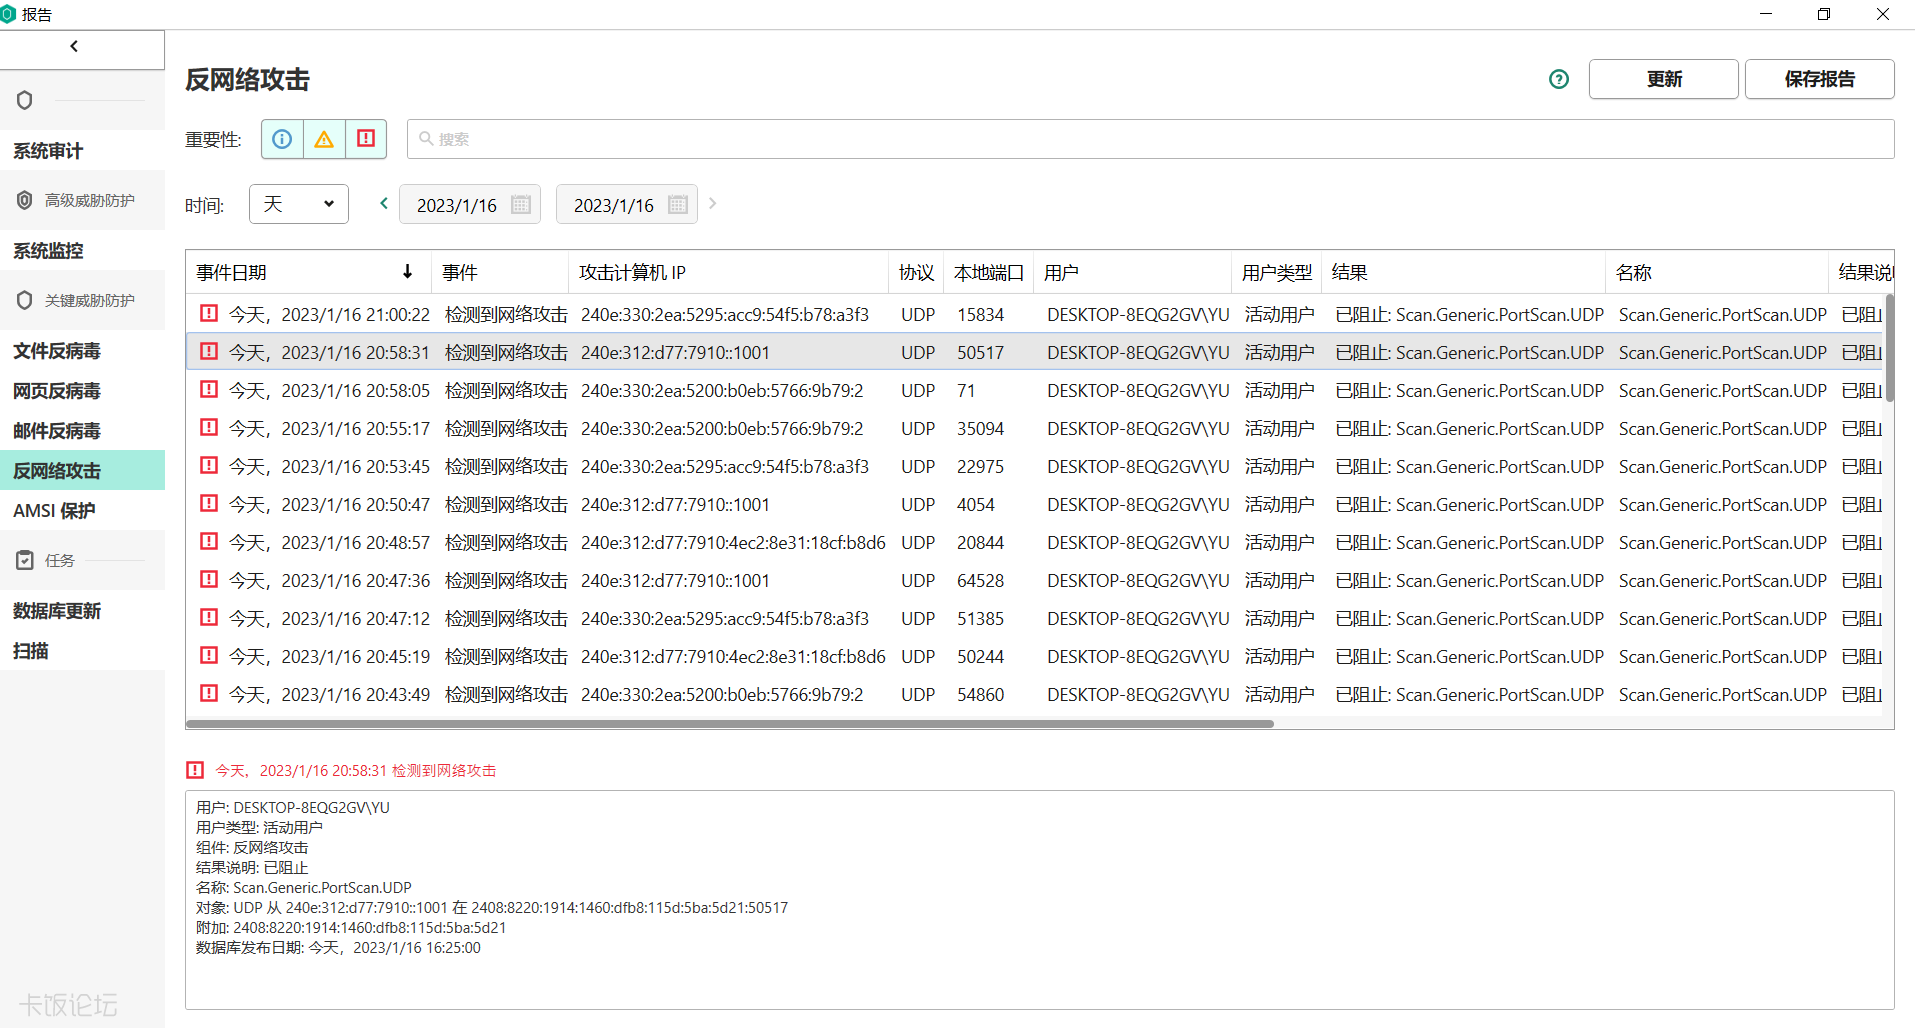Open the time period dropdown 天
This screenshot has width=1915, height=1028.
[x=299, y=204]
